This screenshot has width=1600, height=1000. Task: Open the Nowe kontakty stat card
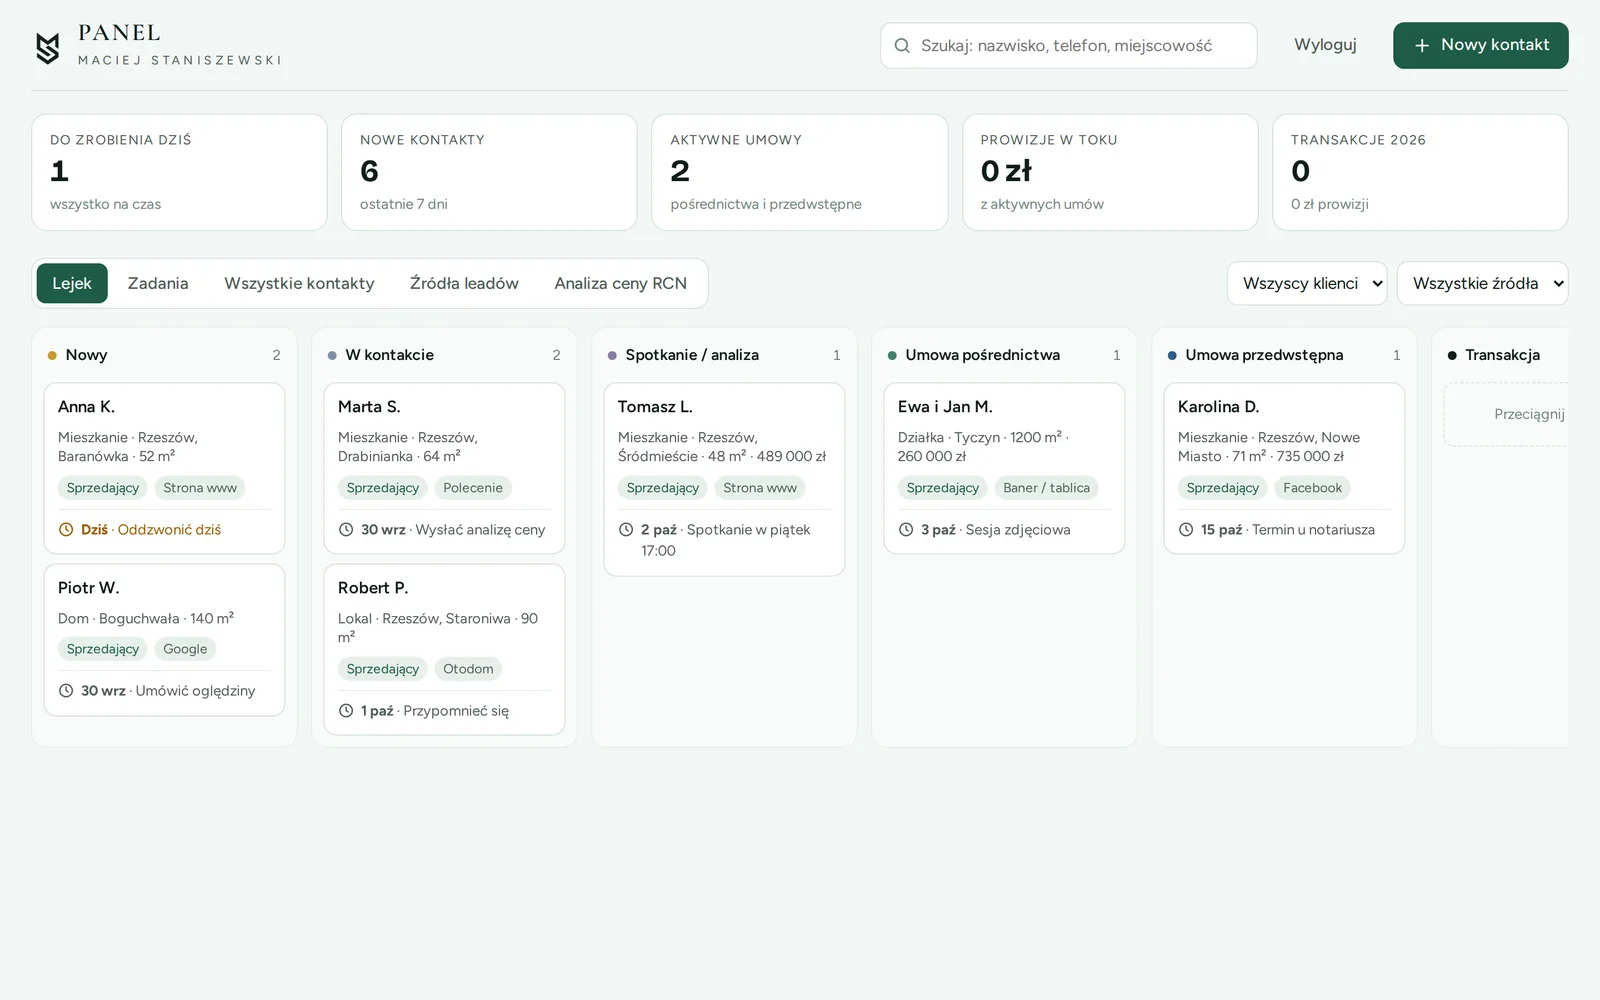click(489, 172)
